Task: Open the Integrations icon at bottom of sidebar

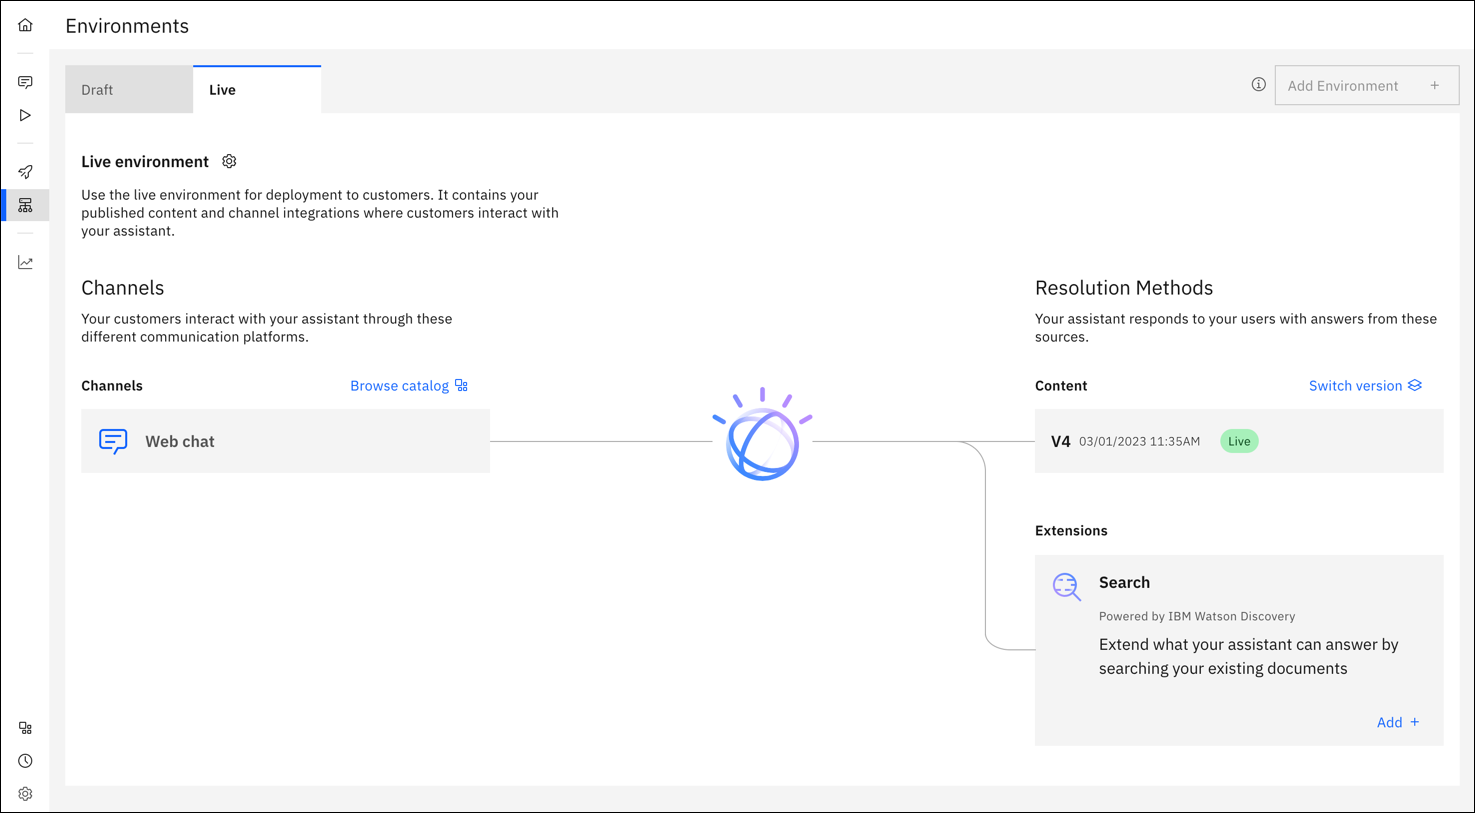Action: 25,727
